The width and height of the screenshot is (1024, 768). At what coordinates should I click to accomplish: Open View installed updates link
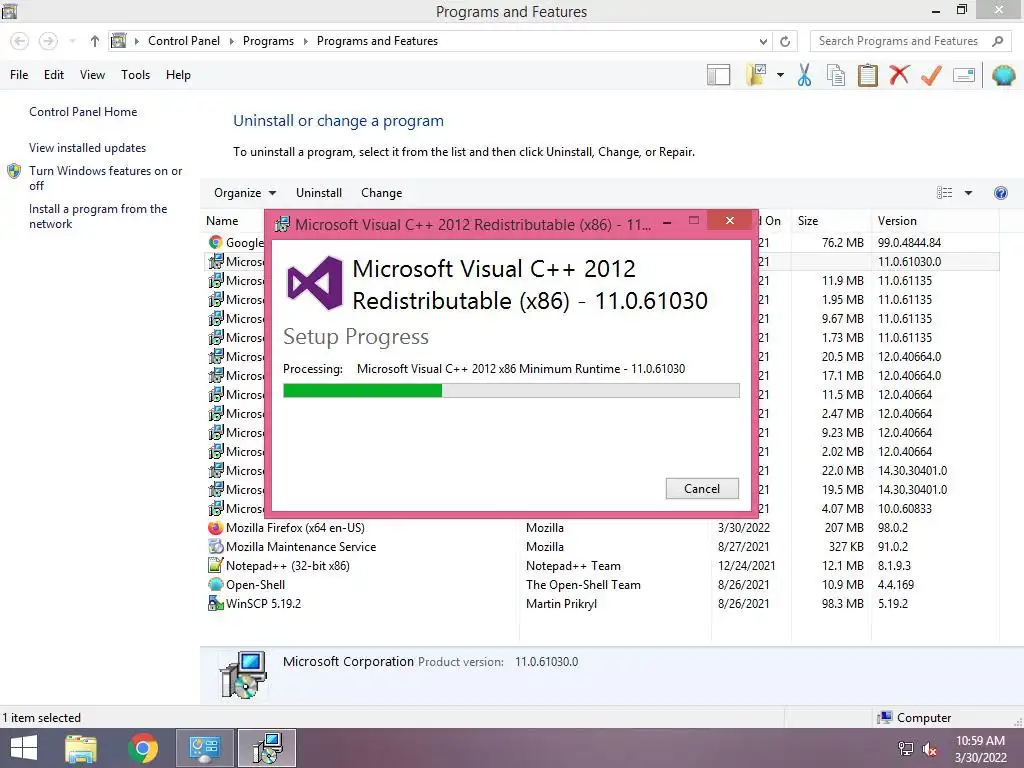[88, 148]
